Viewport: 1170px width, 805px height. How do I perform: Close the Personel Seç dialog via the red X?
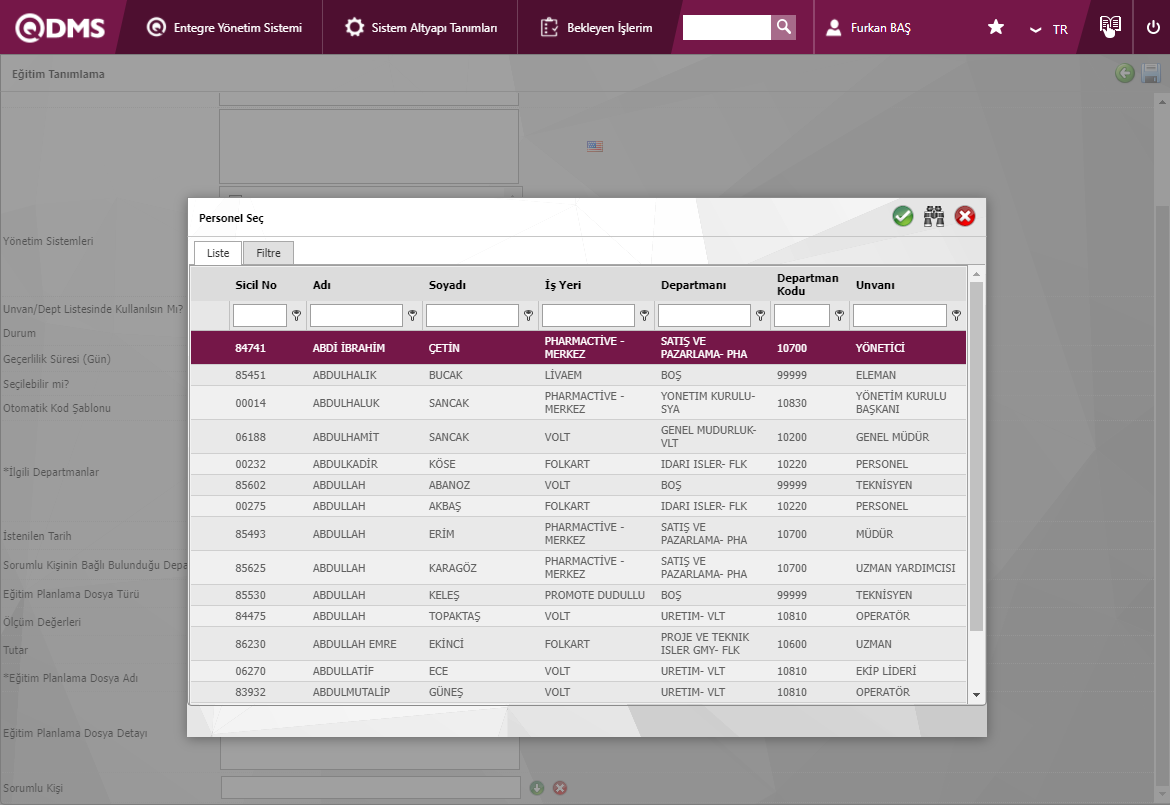965,217
